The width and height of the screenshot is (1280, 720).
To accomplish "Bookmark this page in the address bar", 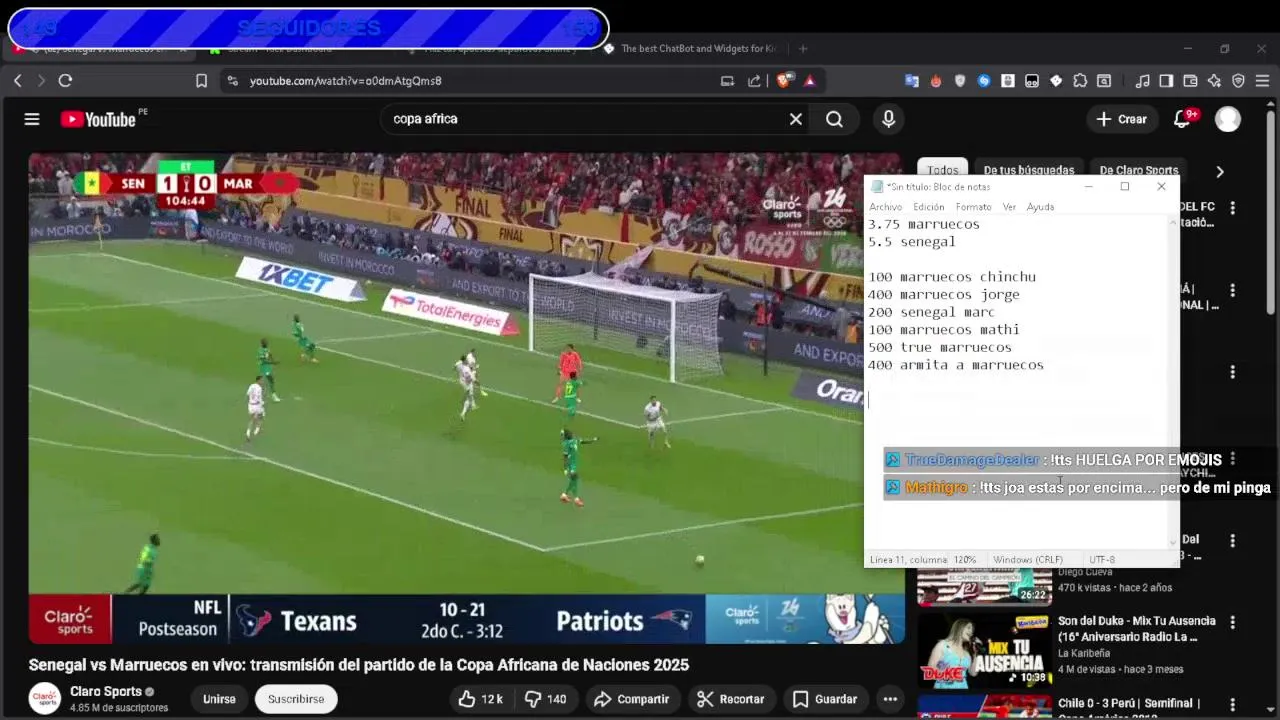I will (201, 81).
